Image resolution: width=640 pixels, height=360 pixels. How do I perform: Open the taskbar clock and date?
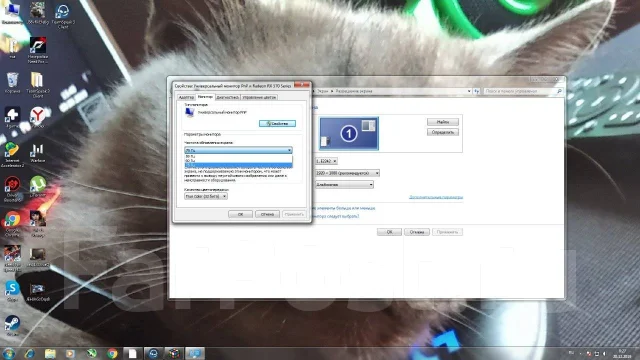pos(622,353)
